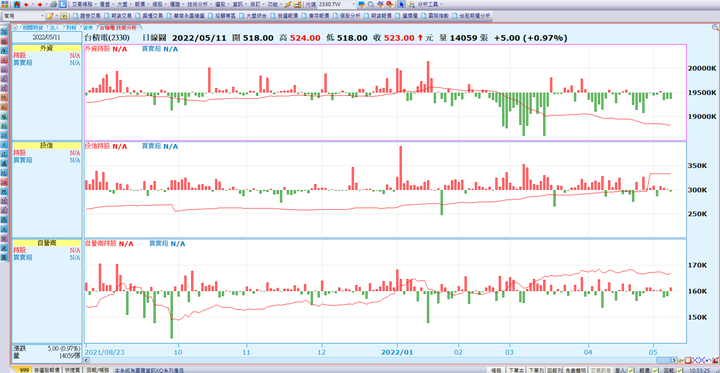Click the pencil note icon beside 常用 dropdown
This screenshot has height=373, width=720.
coord(50,16)
